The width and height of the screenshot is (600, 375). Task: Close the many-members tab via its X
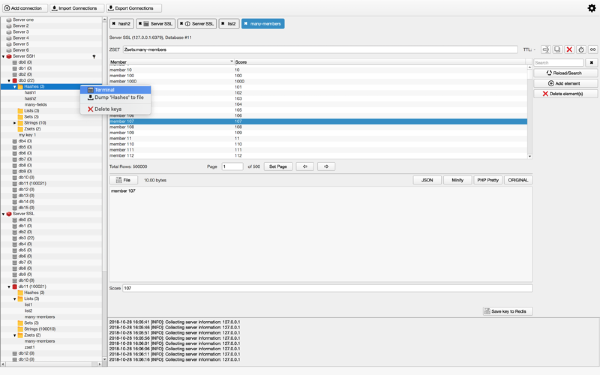point(246,24)
